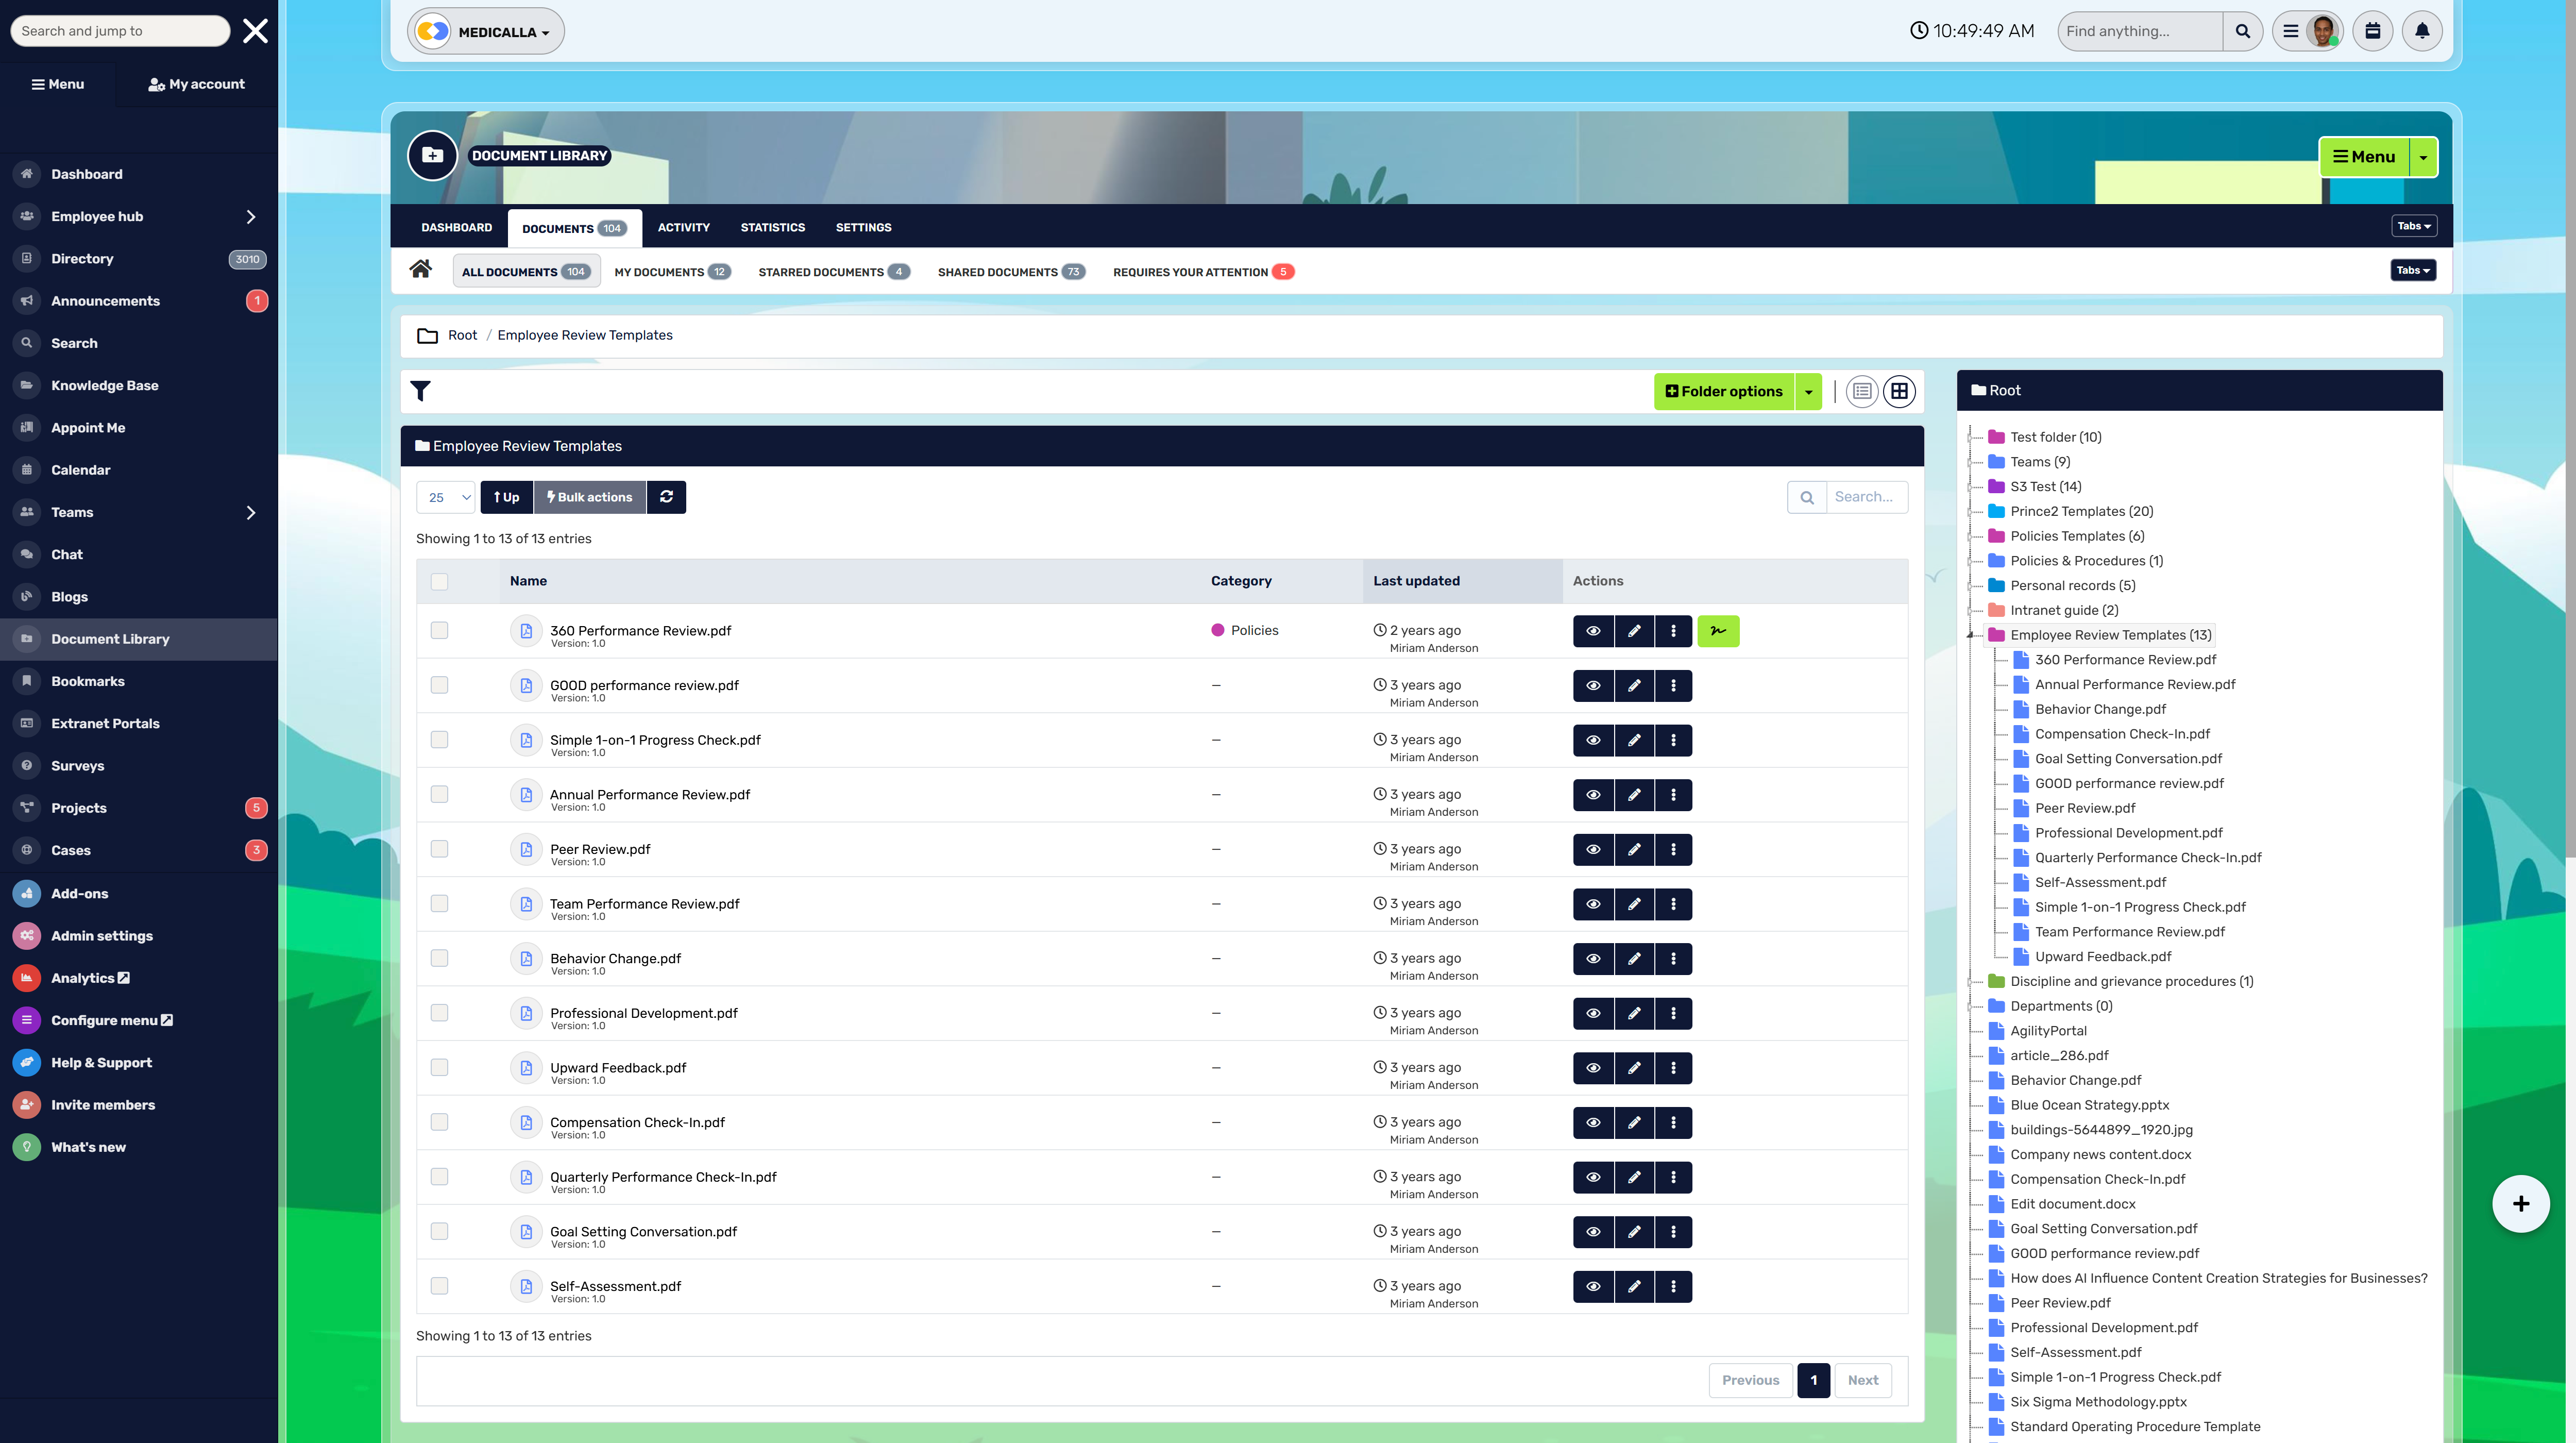Viewport: 2576px width, 1443px height.
Task: Switch to the STATISTICS tab
Action: coord(772,227)
